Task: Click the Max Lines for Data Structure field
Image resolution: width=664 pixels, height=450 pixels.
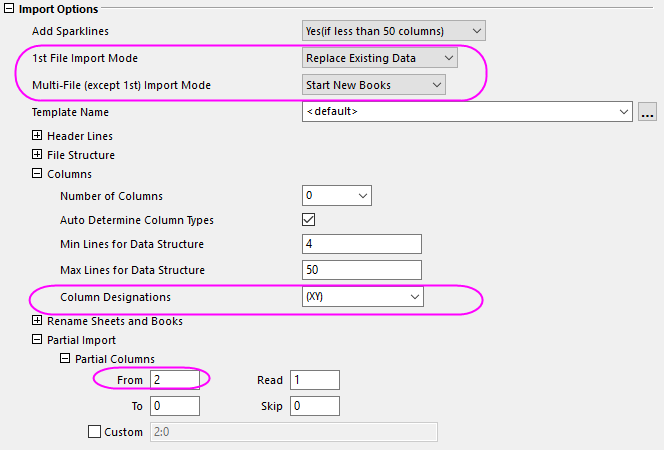Action: pos(361,270)
